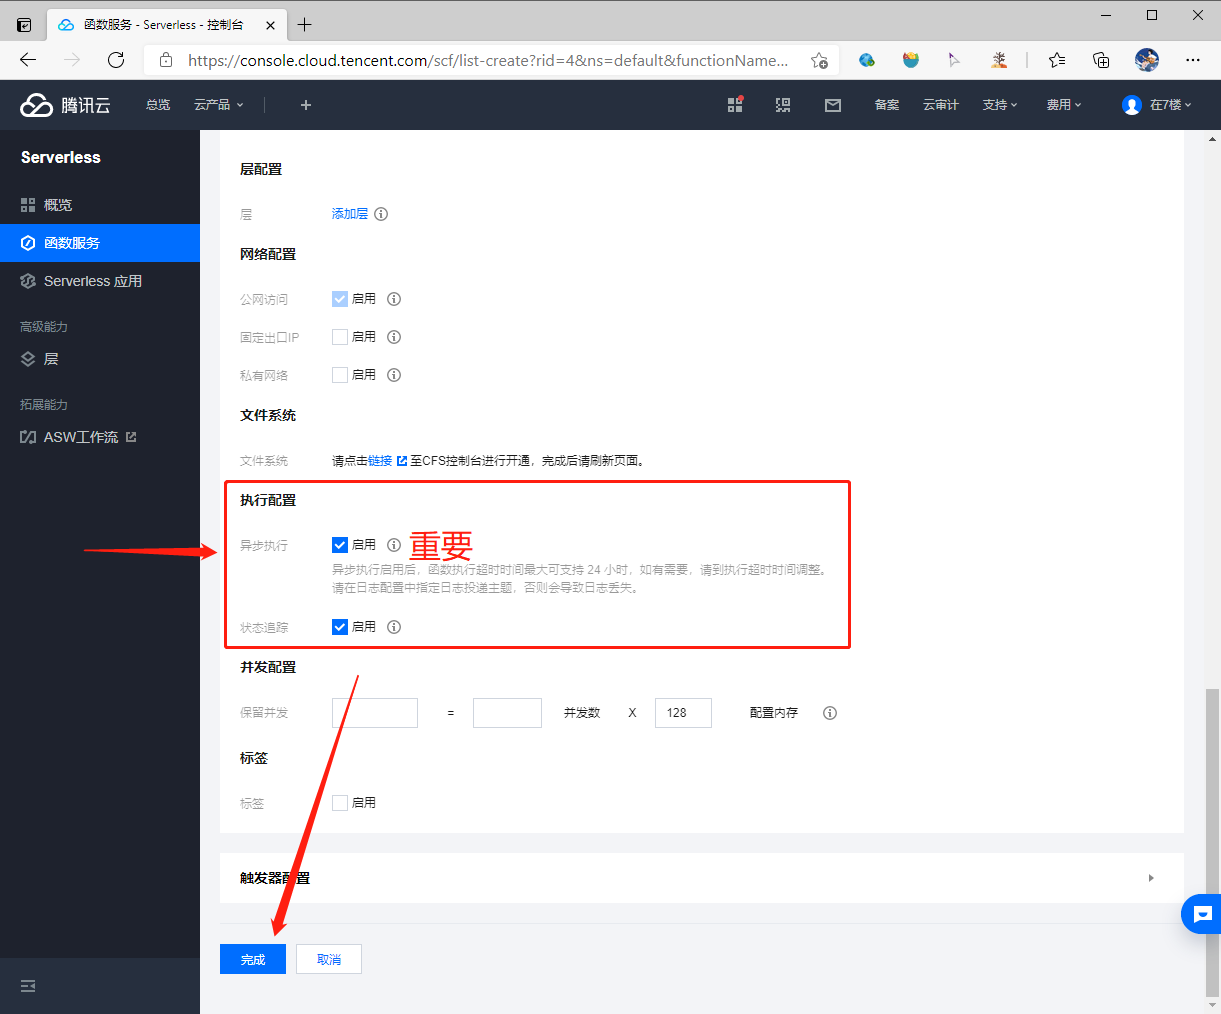Toggle 状态追踪 status tracking checkbox
Screen dimensions: 1221x1014
click(x=340, y=627)
